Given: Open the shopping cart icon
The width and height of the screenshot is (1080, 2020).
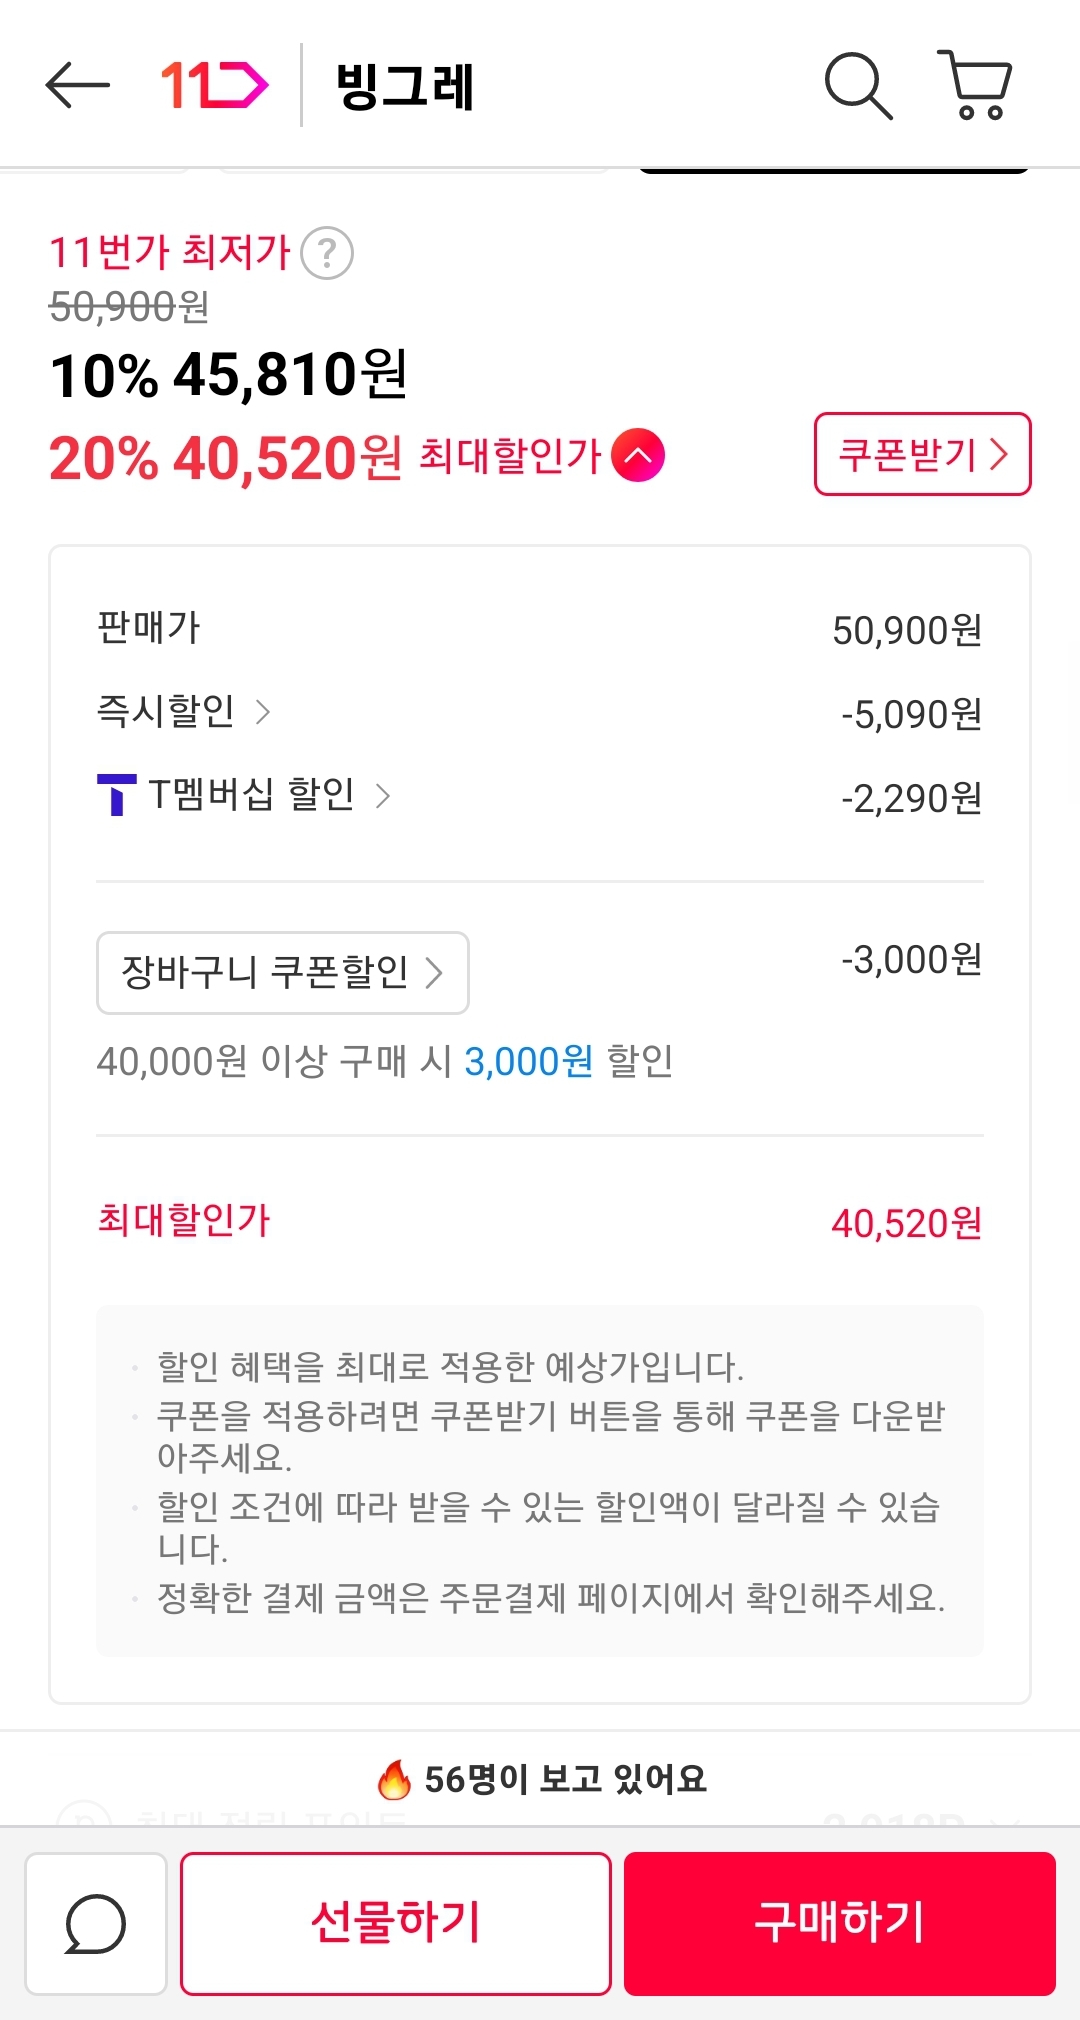Looking at the screenshot, I should (x=976, y=85).
